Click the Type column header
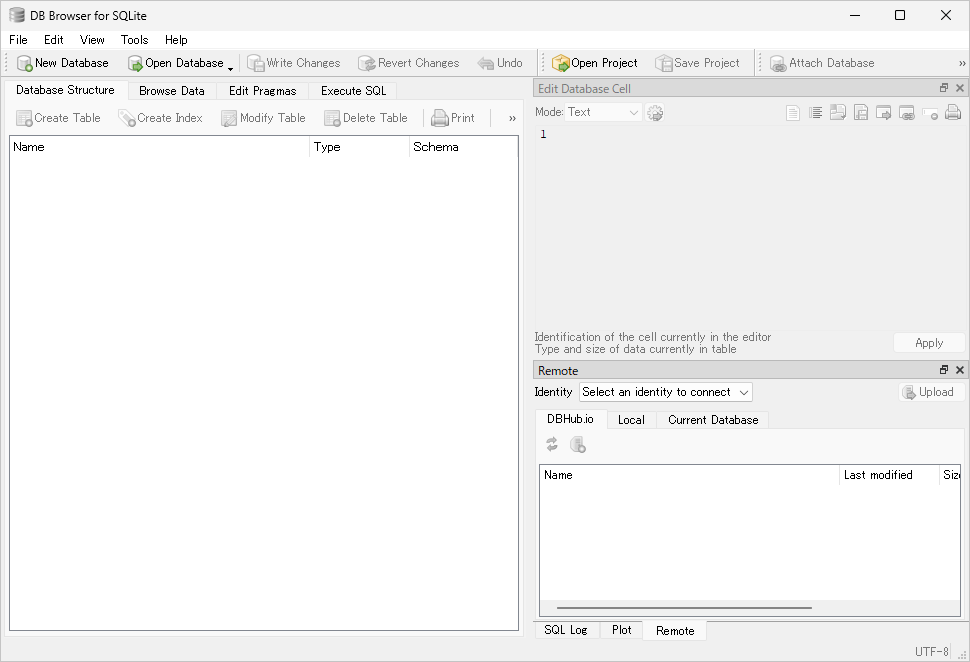This screenshot has width=970, height=662. point(327,147)
